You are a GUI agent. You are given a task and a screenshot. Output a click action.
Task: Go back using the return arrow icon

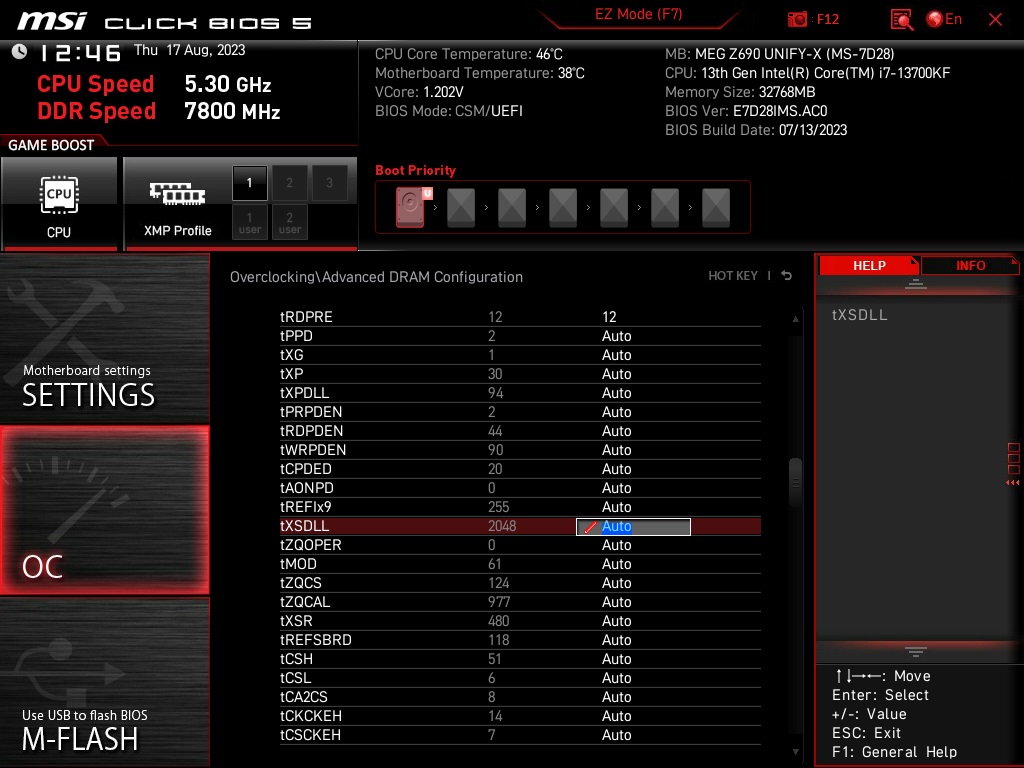pos(787,276)
